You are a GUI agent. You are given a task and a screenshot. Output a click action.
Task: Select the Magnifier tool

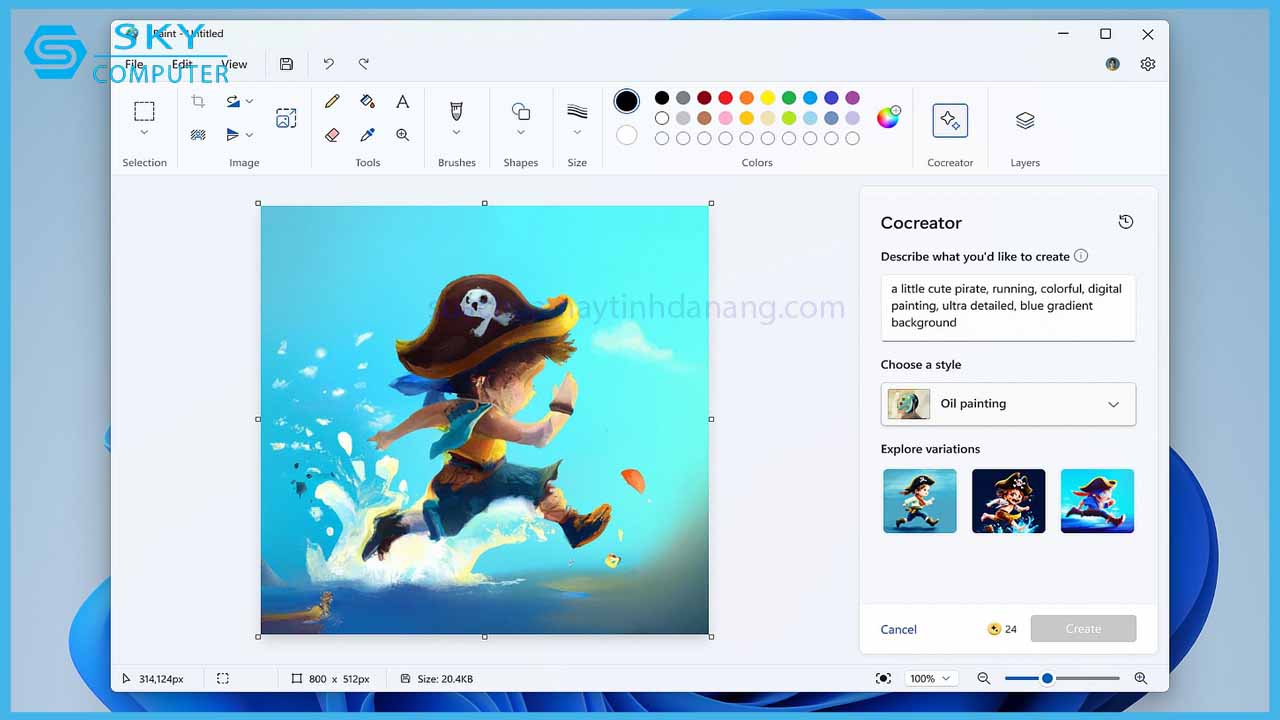pos(402,135)
